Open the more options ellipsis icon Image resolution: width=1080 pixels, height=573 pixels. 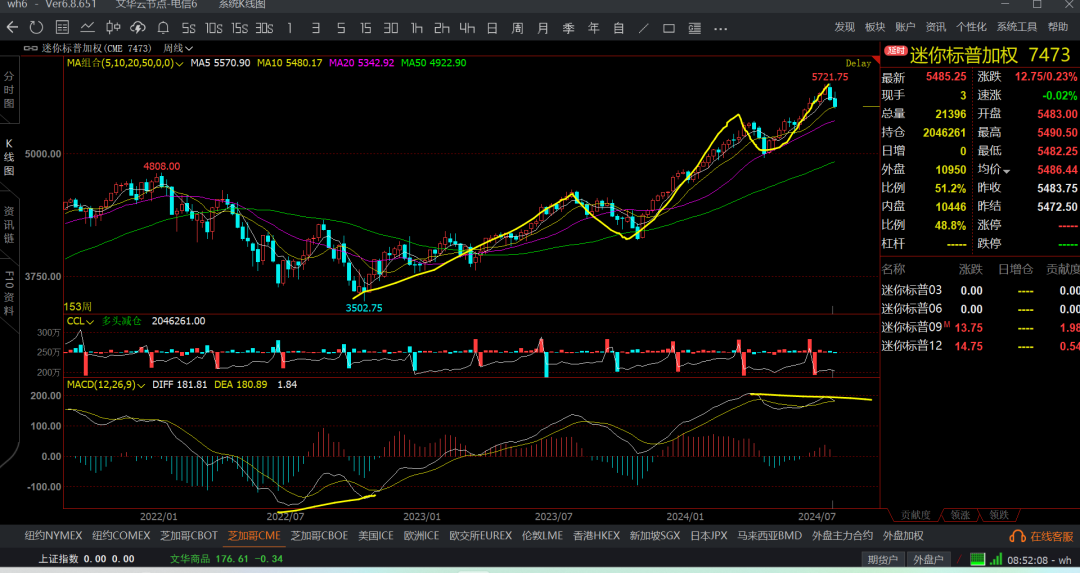[720, 28]
